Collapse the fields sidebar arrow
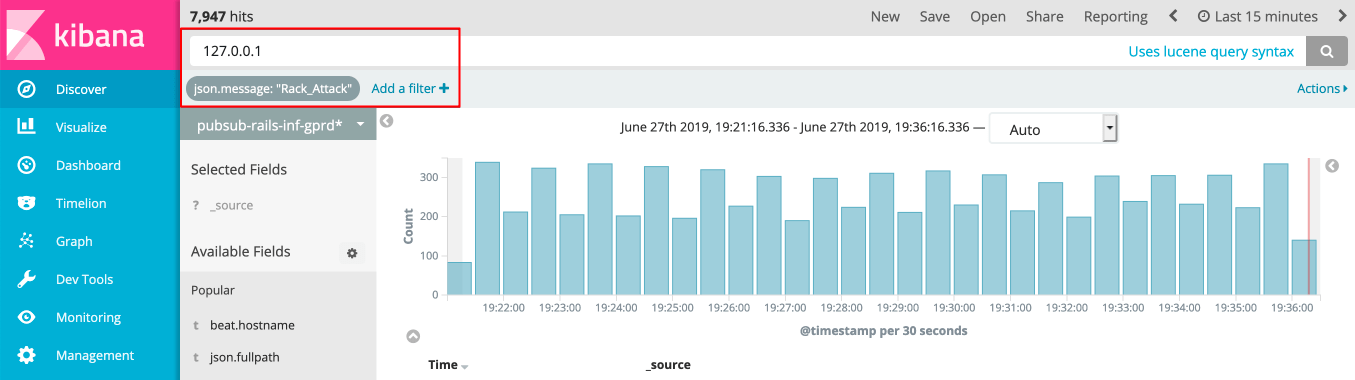 [387, 121]
